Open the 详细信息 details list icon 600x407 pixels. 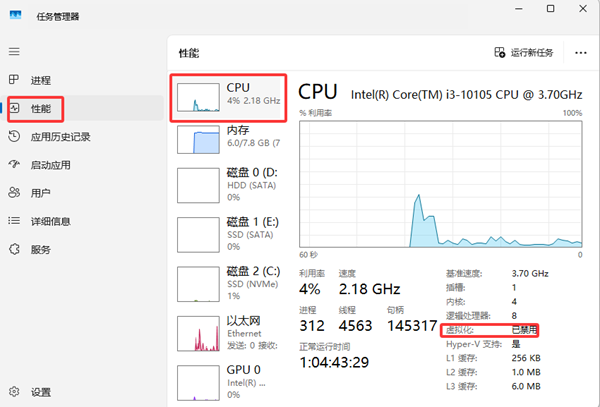(x=14, y=221)
